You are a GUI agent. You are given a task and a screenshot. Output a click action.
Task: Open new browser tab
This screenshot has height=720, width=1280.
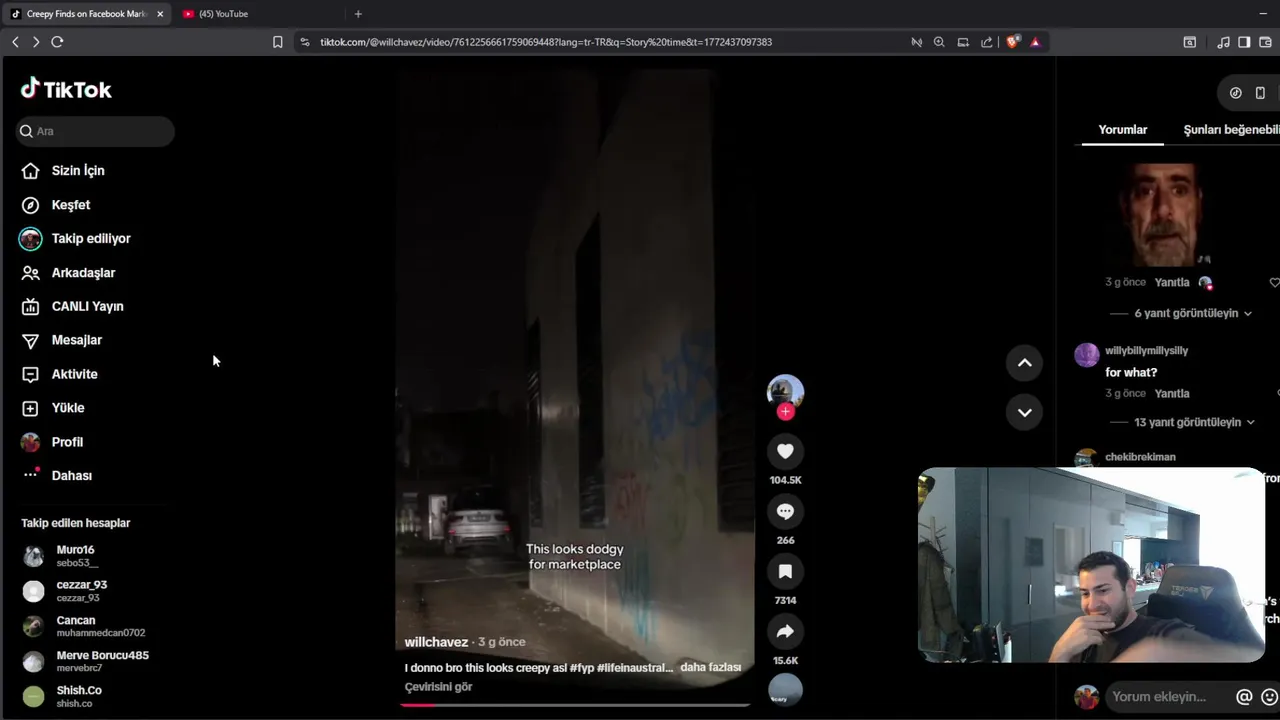click(x=358, y=14)
